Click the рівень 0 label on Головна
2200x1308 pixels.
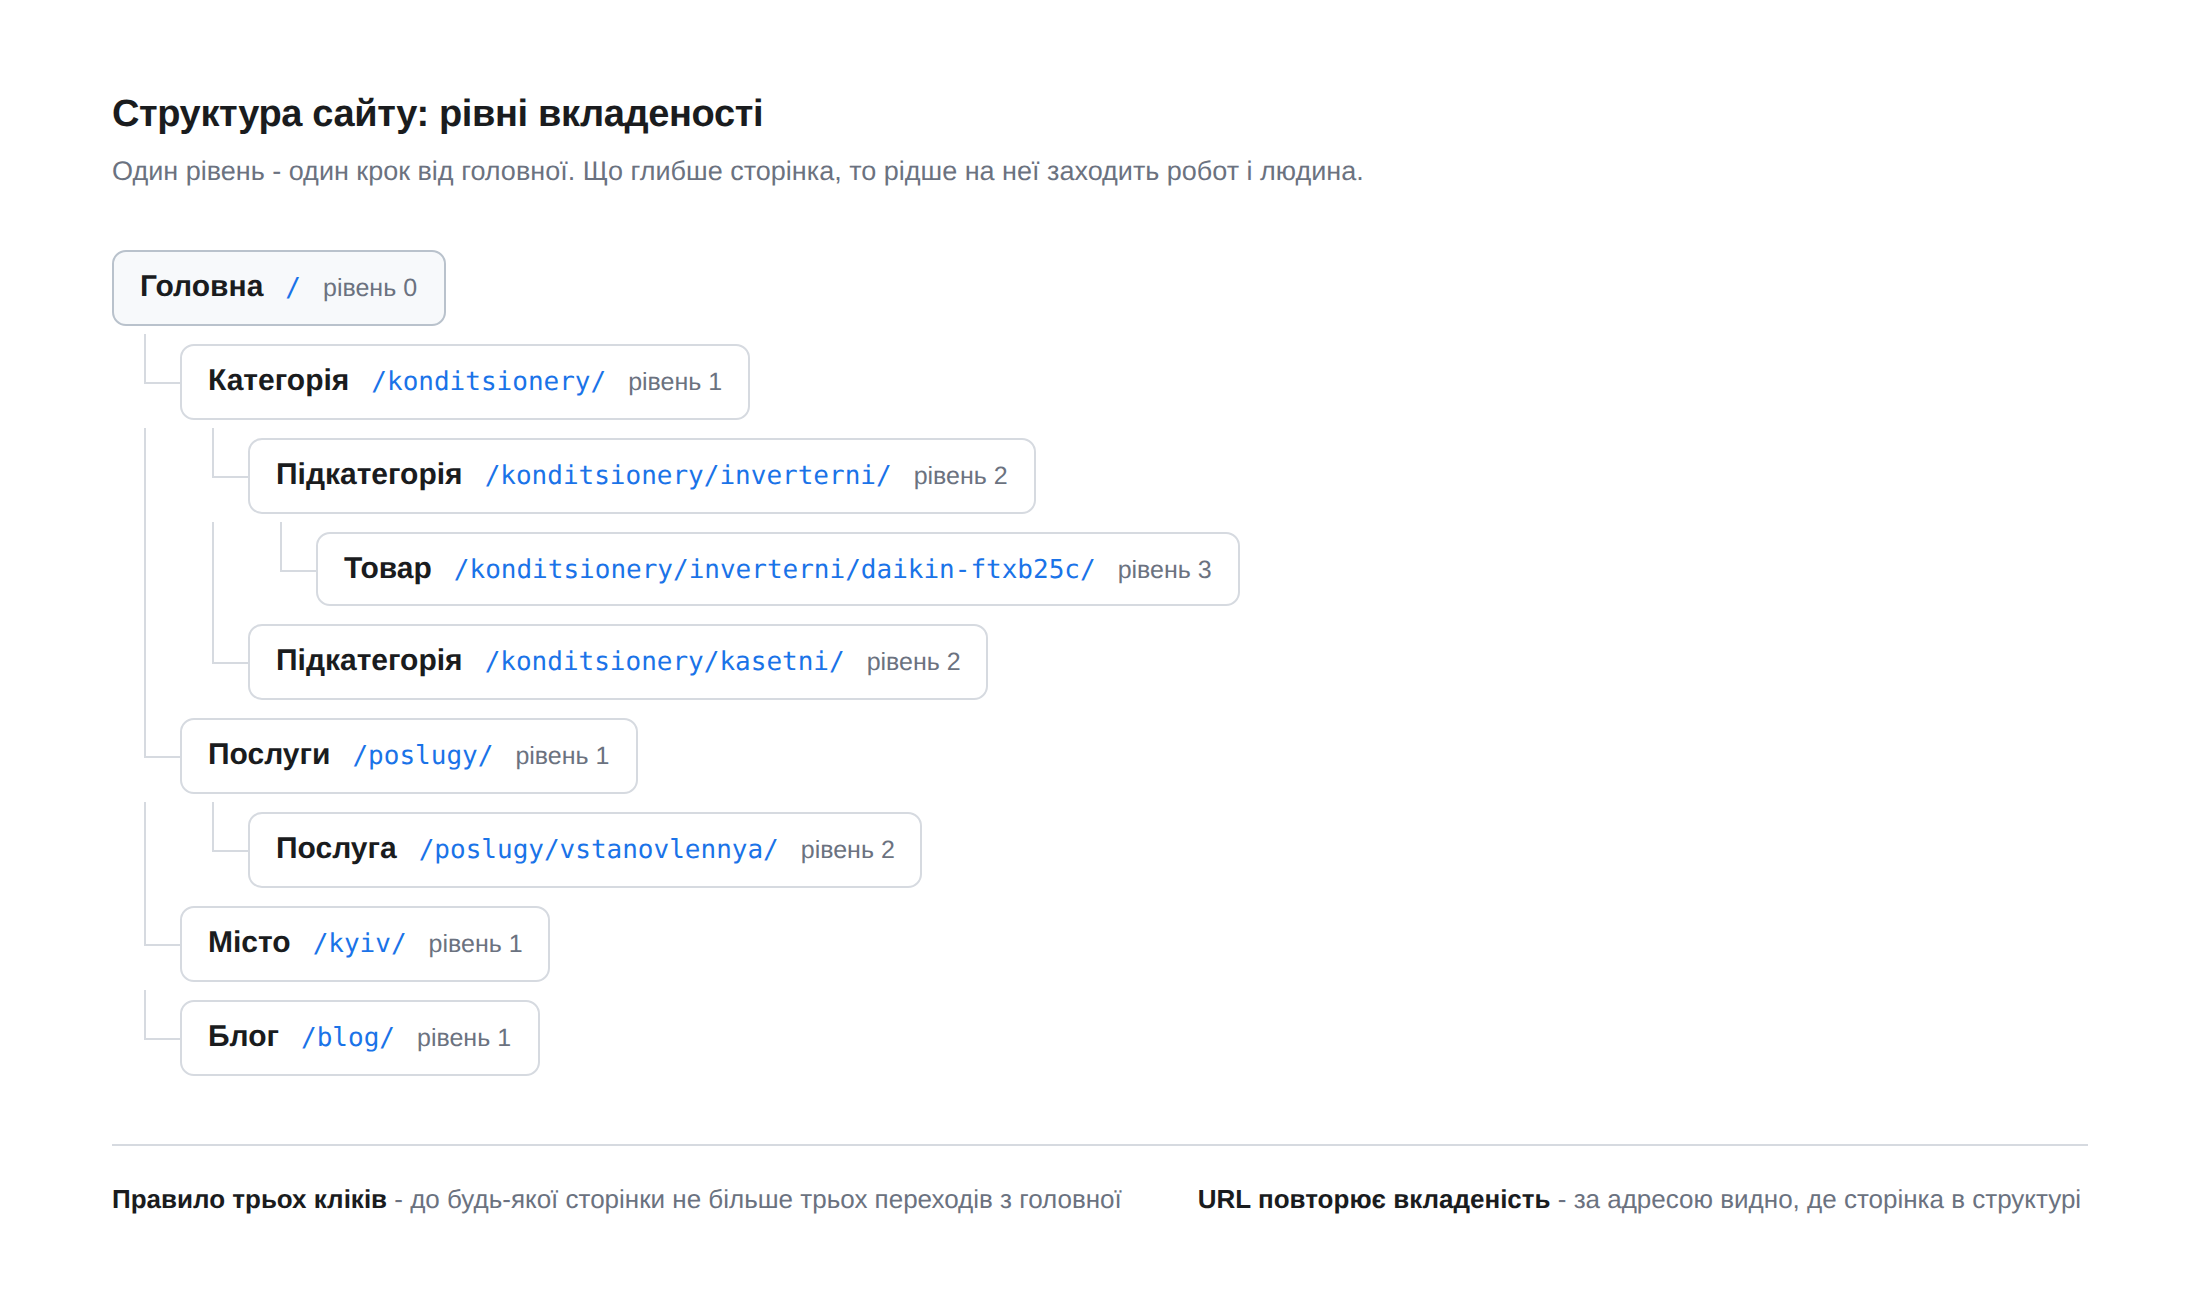pos(369,288)
